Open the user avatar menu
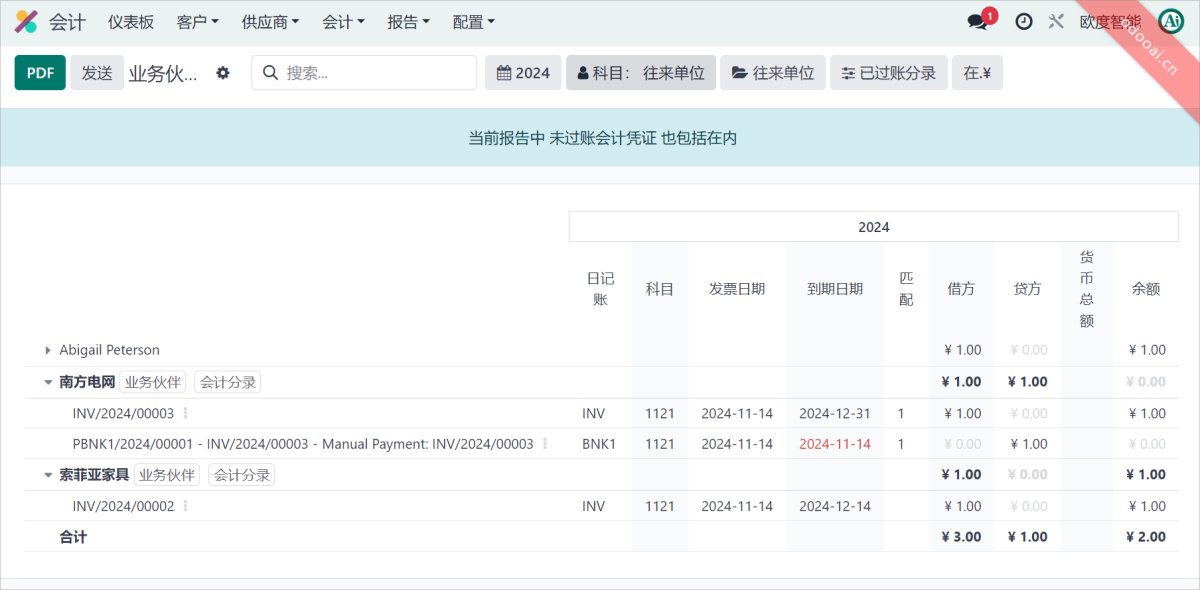 coord(1170,22)
